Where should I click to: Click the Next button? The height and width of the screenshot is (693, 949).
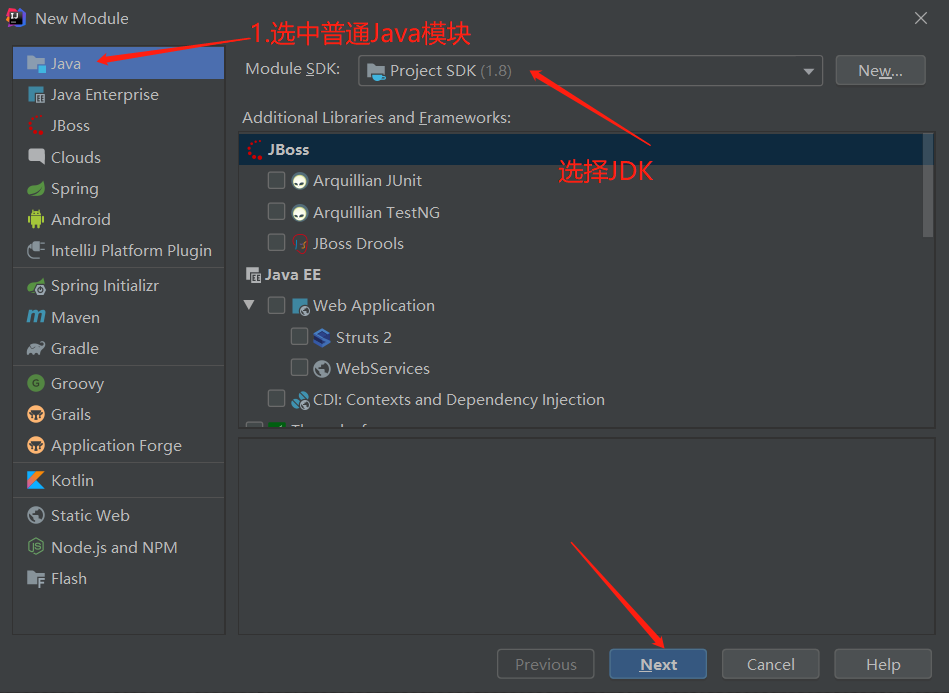click(657, 663)
